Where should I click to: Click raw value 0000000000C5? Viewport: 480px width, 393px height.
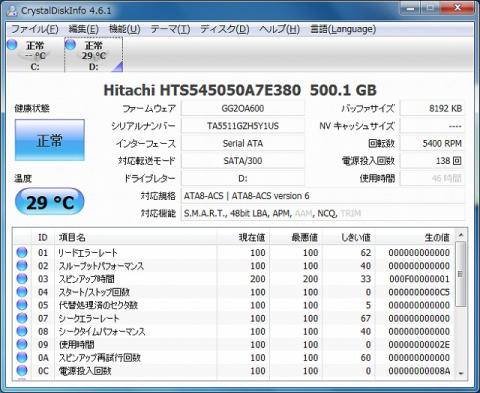[419, 292]
